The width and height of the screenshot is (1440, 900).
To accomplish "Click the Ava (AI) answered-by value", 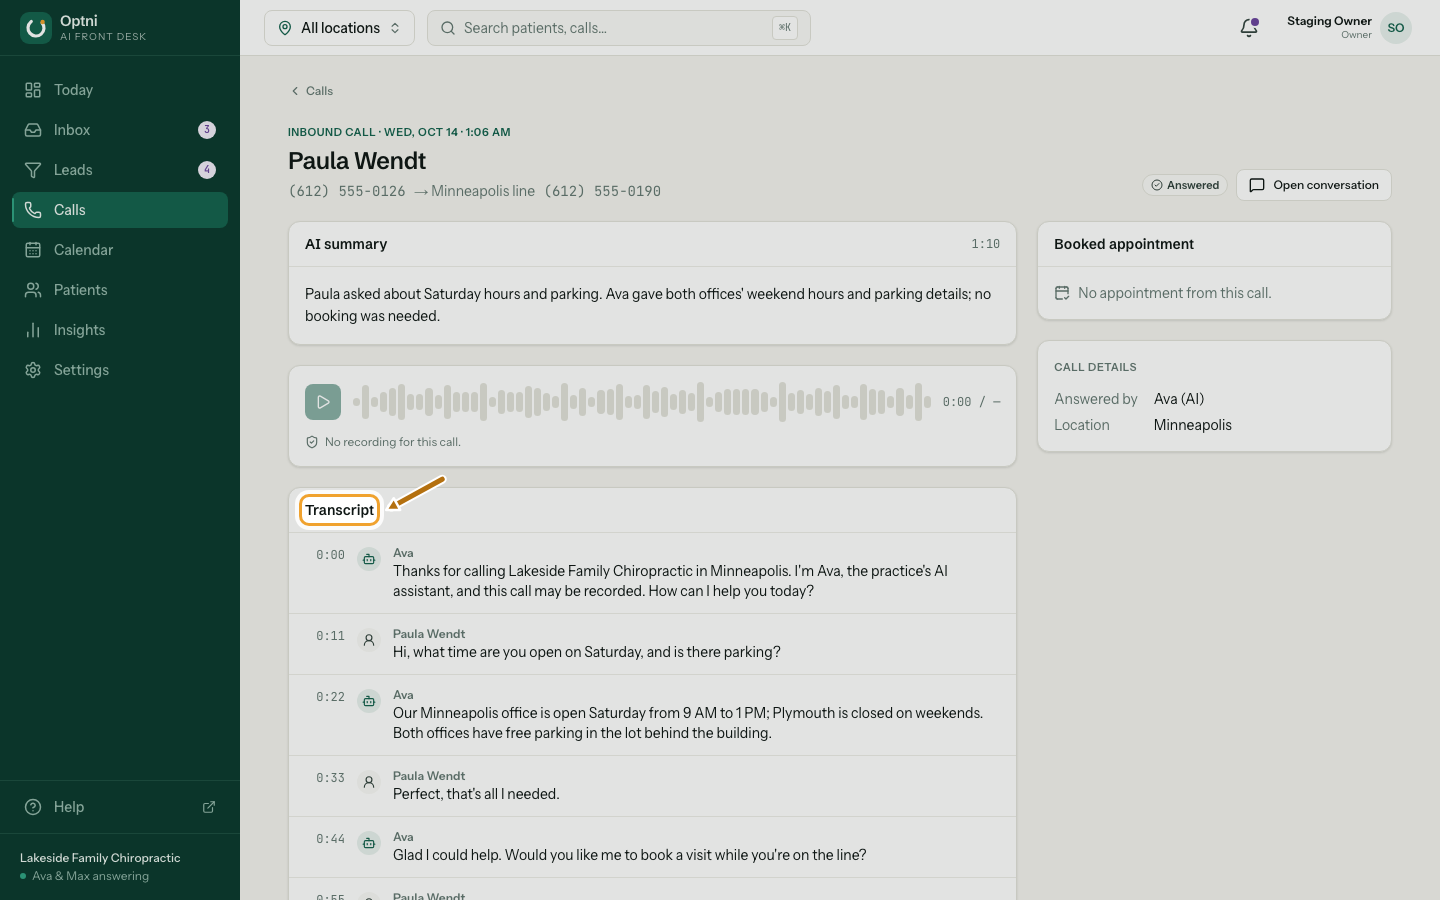I will coord(1179,399).
